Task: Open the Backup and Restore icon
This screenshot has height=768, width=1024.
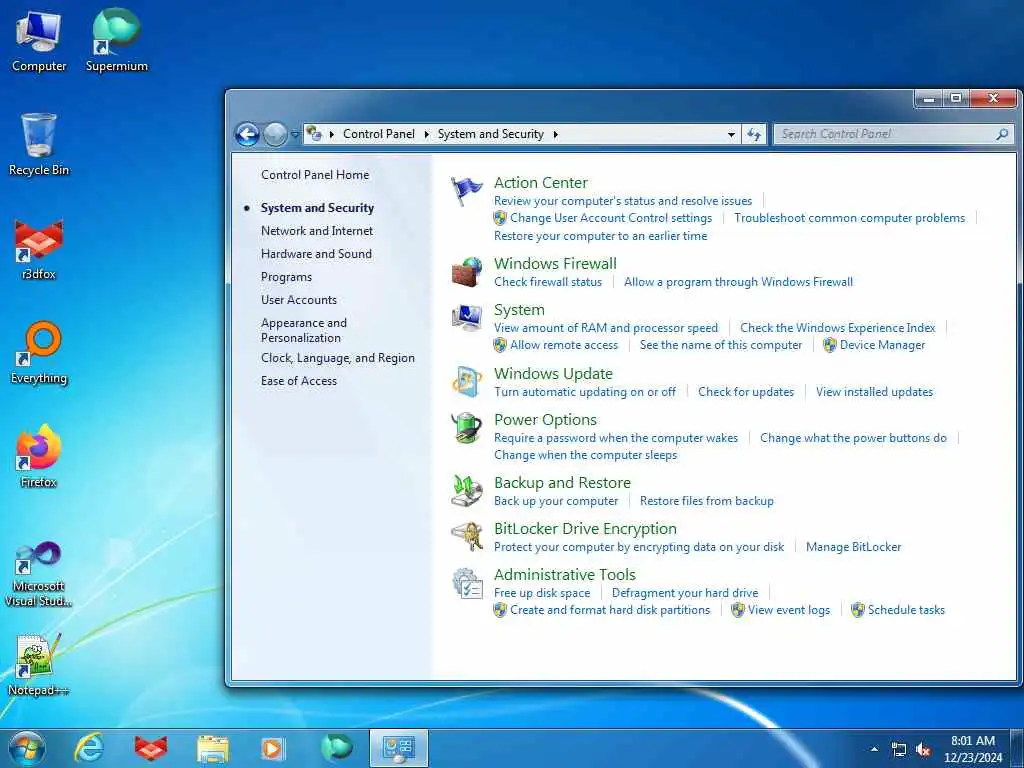Action: (x=466, y=490)
